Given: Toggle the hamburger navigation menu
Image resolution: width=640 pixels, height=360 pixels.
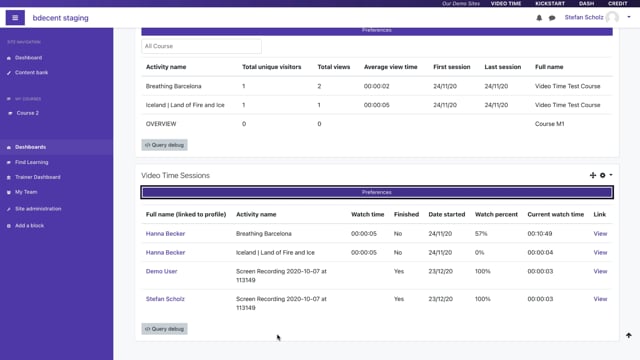Looking at the screenshot, I should (x=15, y=18).
